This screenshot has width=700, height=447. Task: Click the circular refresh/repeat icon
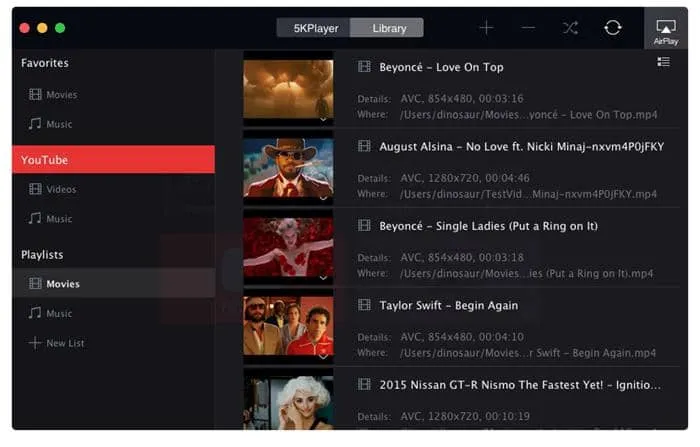(612, 28)
